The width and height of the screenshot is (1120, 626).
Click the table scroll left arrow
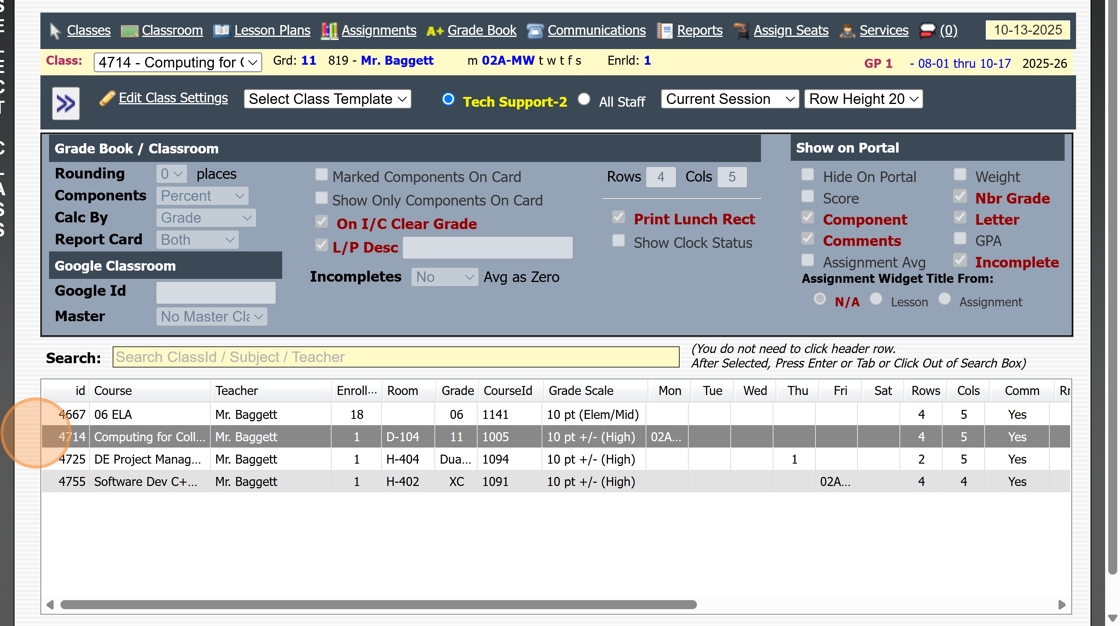click(50, 605)
